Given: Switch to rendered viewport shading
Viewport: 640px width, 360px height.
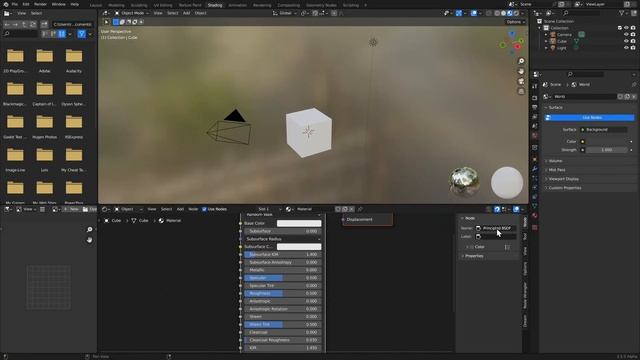Looking at the screenshot, I should (x=516, y=13).
